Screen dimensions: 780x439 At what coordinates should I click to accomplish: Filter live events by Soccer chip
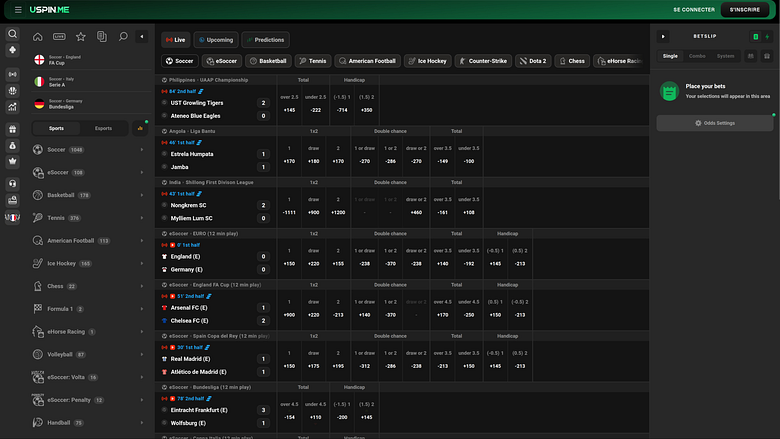[x=180, y=61]
